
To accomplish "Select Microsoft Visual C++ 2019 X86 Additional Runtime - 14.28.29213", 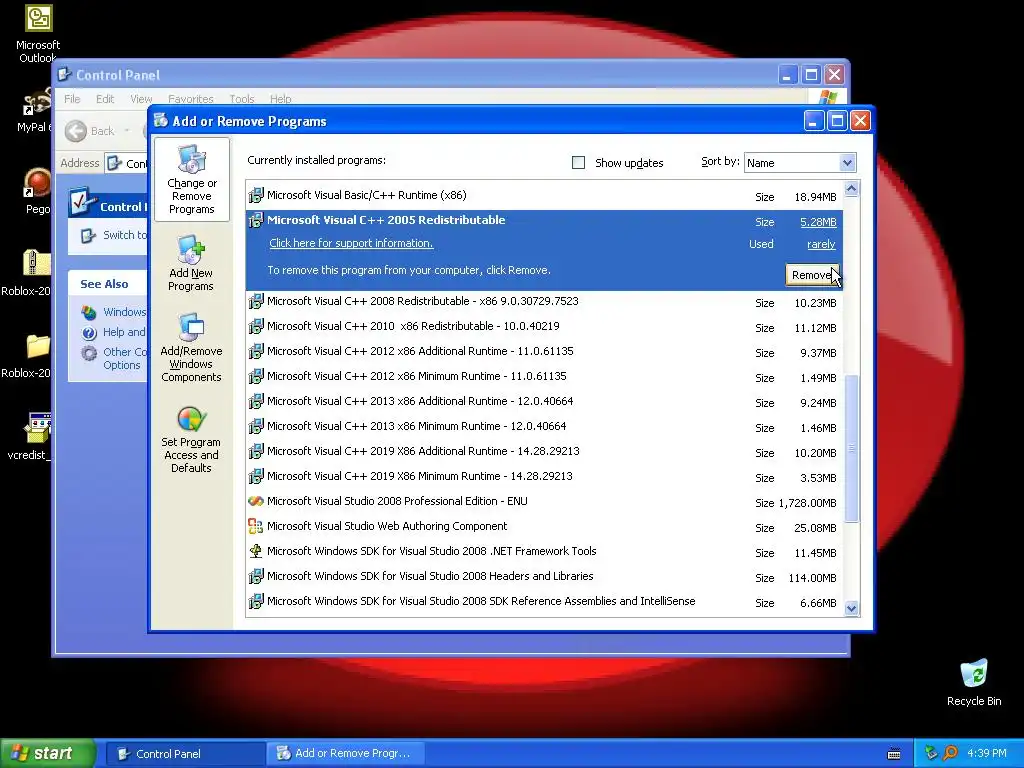I will (545, 451).
